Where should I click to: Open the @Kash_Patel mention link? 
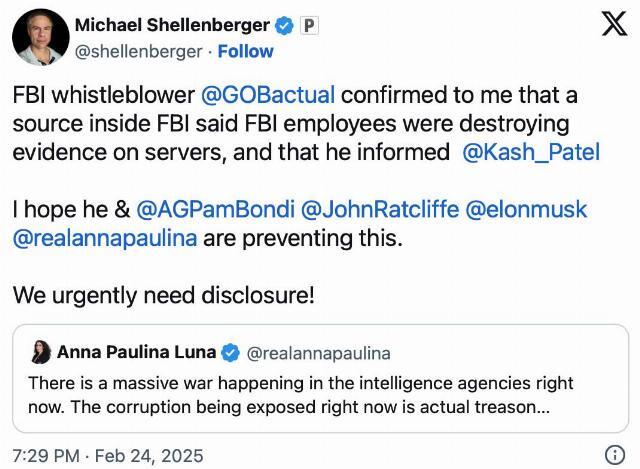coord(531,152)
